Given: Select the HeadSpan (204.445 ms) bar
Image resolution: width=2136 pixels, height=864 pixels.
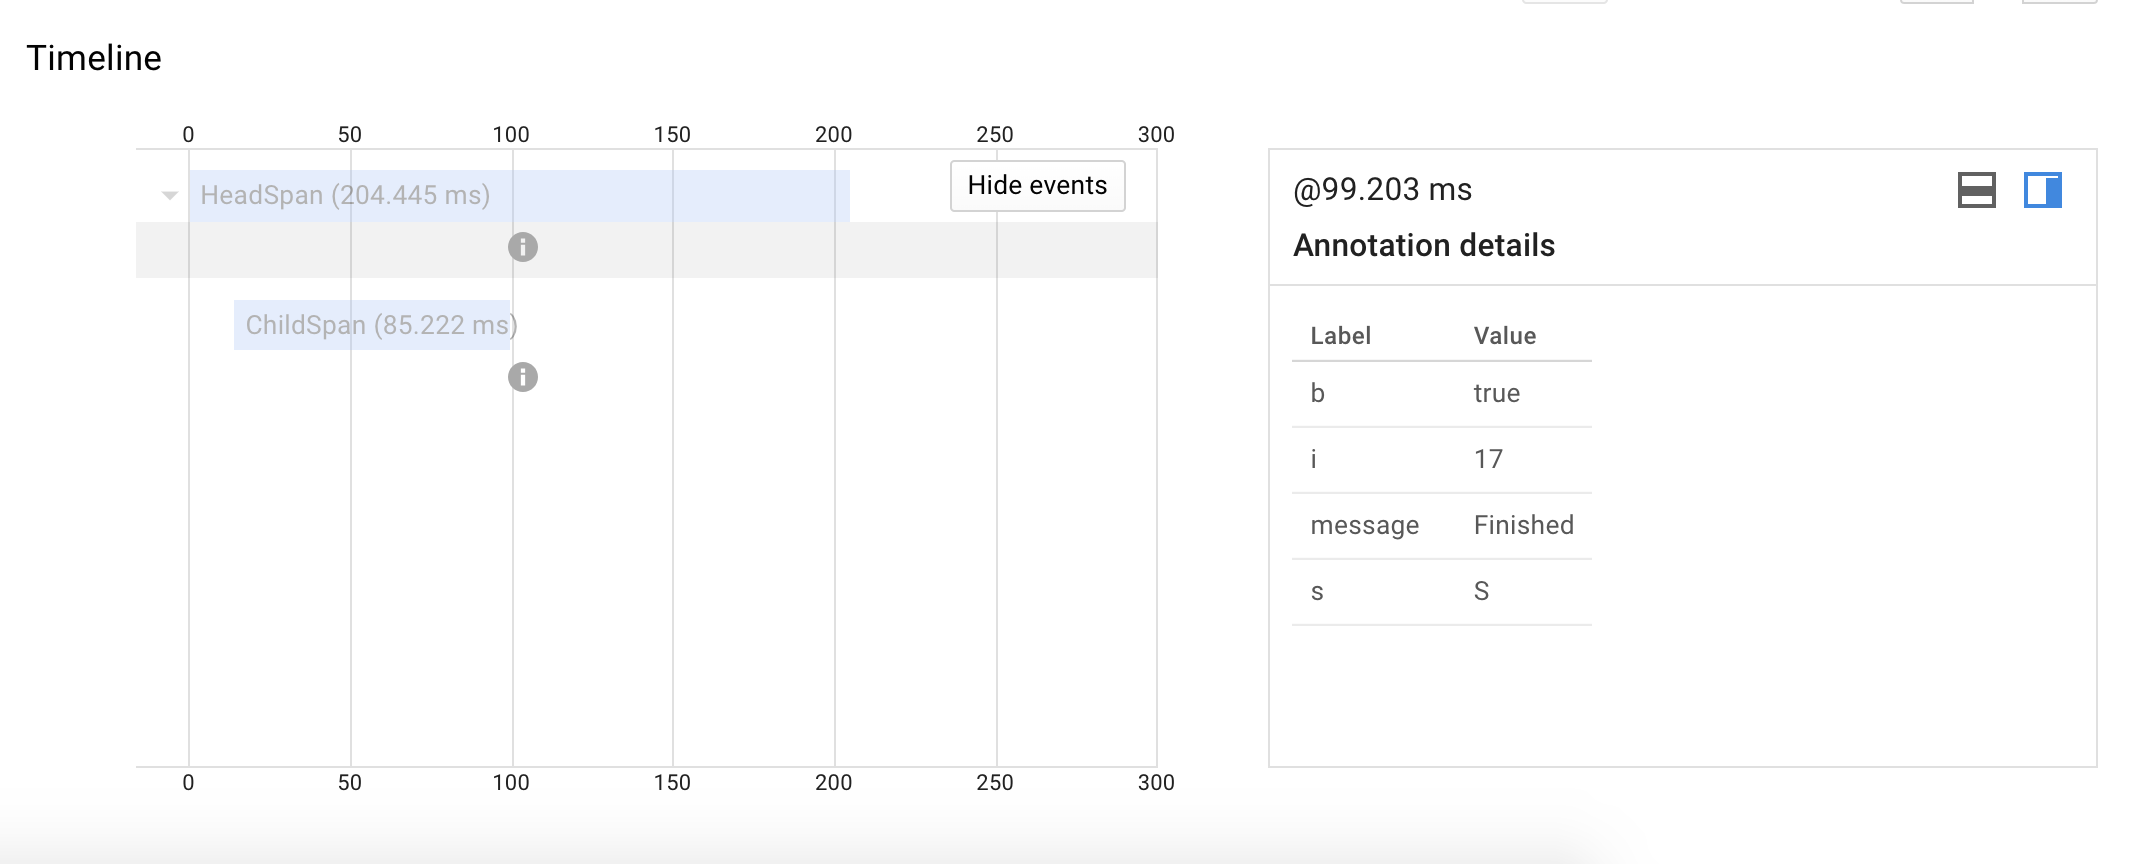Looking at the screenshot, I should point(519,196).
